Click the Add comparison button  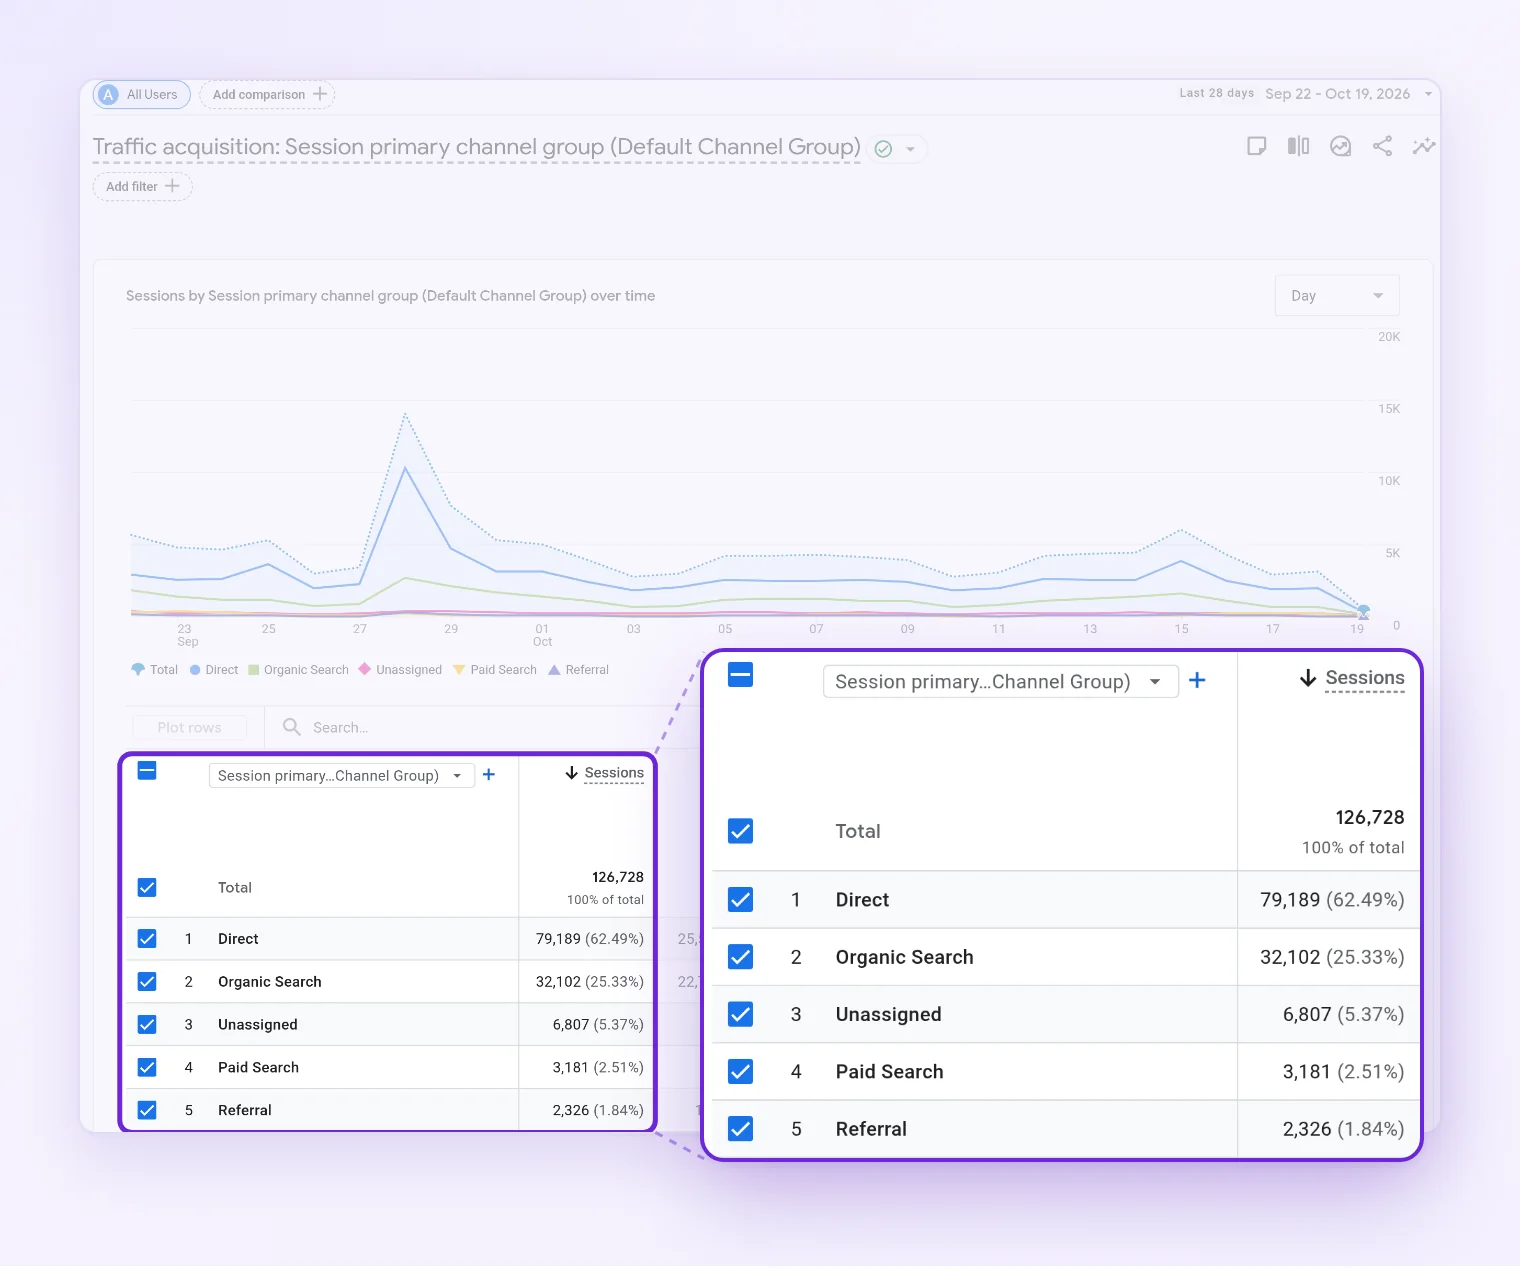click(x=267, y=95)
